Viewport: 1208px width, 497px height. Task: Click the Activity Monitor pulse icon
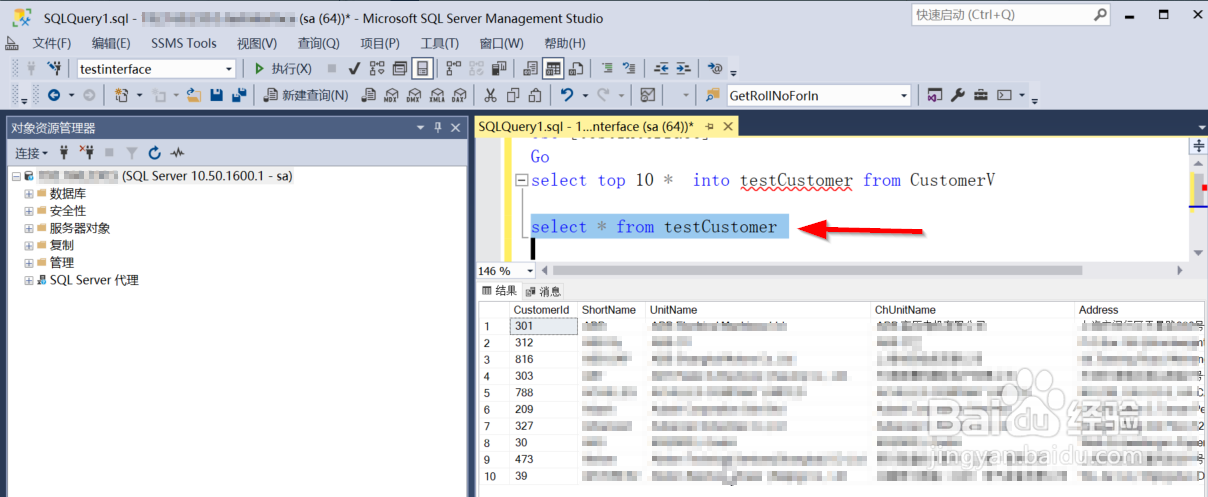(x=177, y=153)
